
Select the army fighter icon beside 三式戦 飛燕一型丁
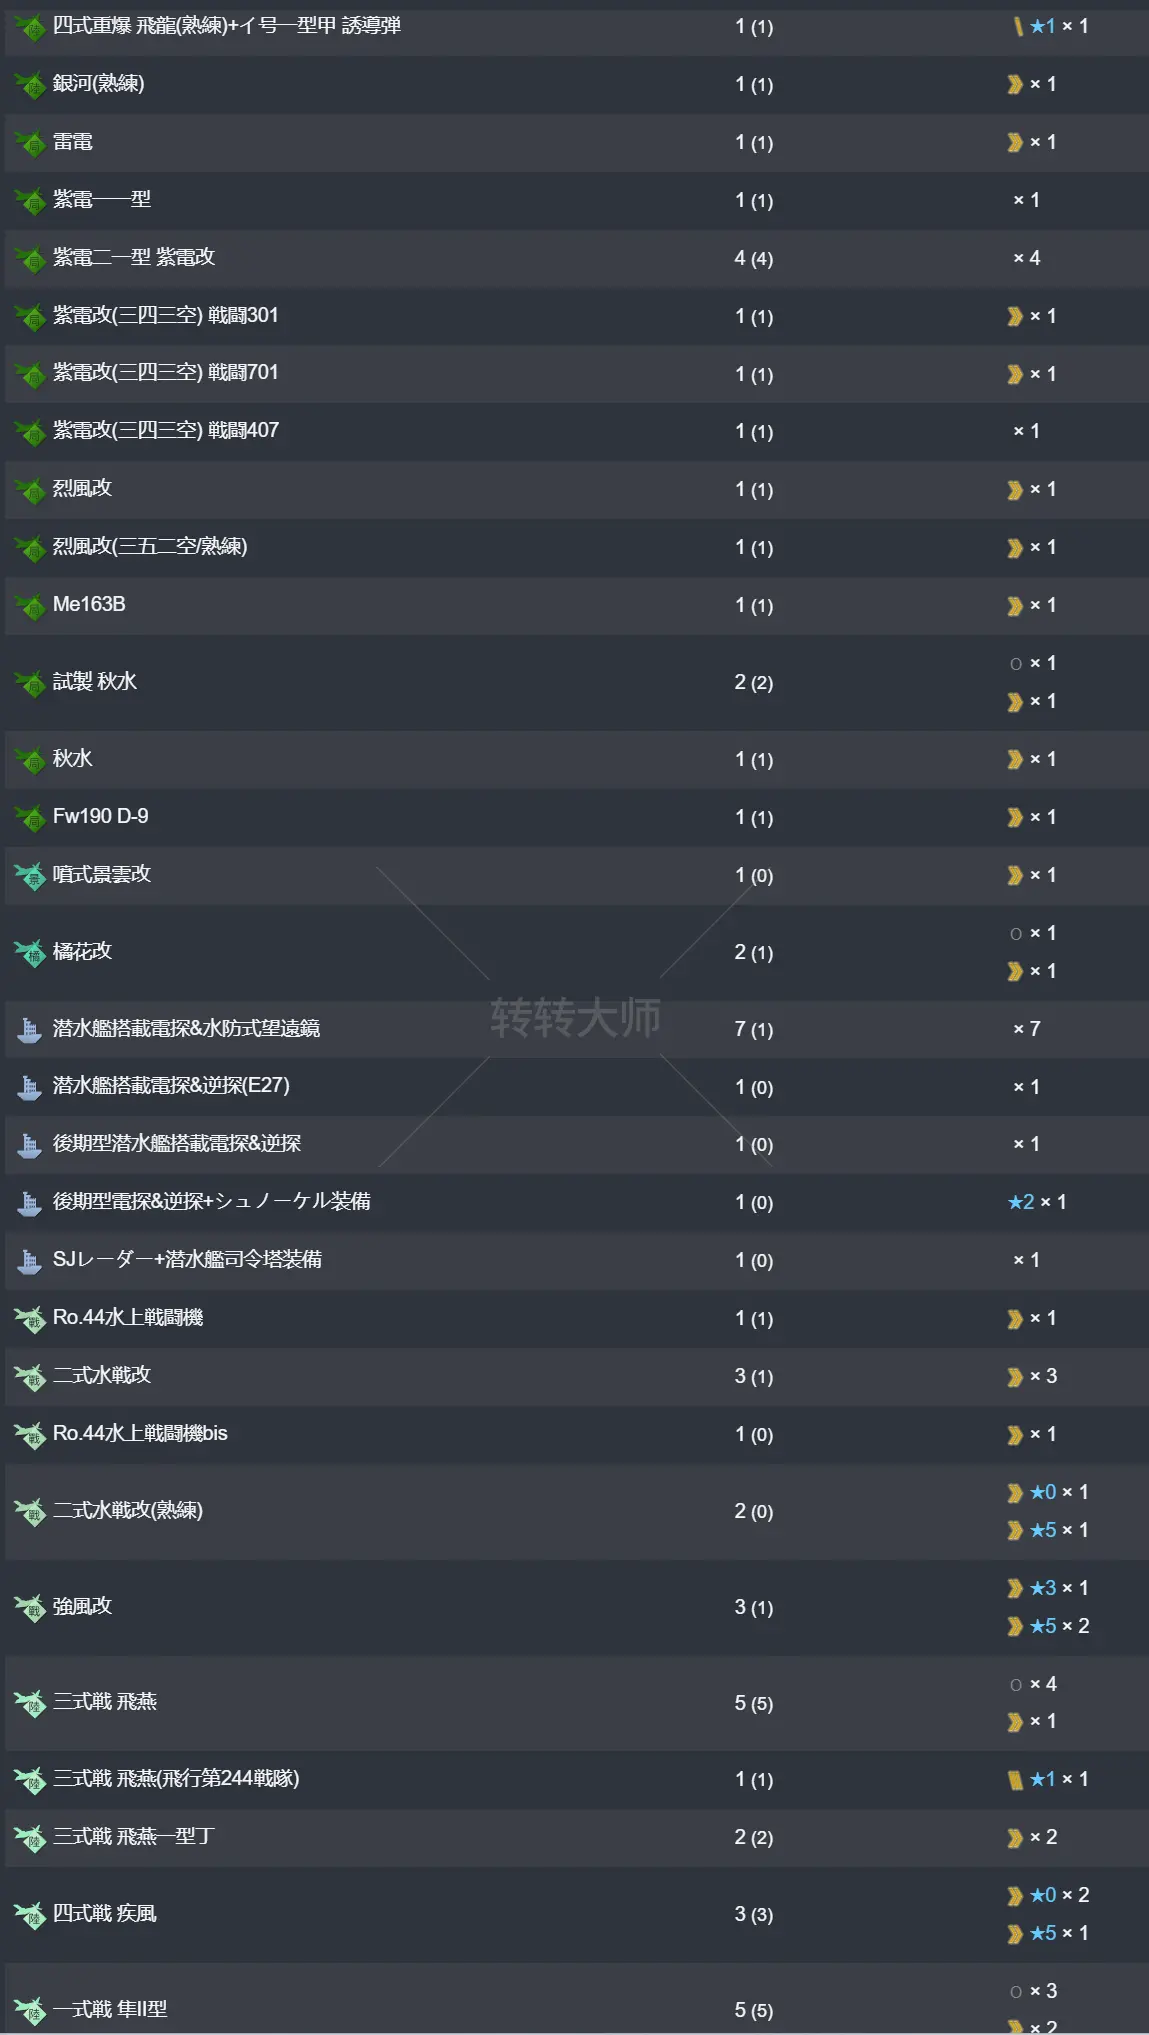pos(31,1838)
